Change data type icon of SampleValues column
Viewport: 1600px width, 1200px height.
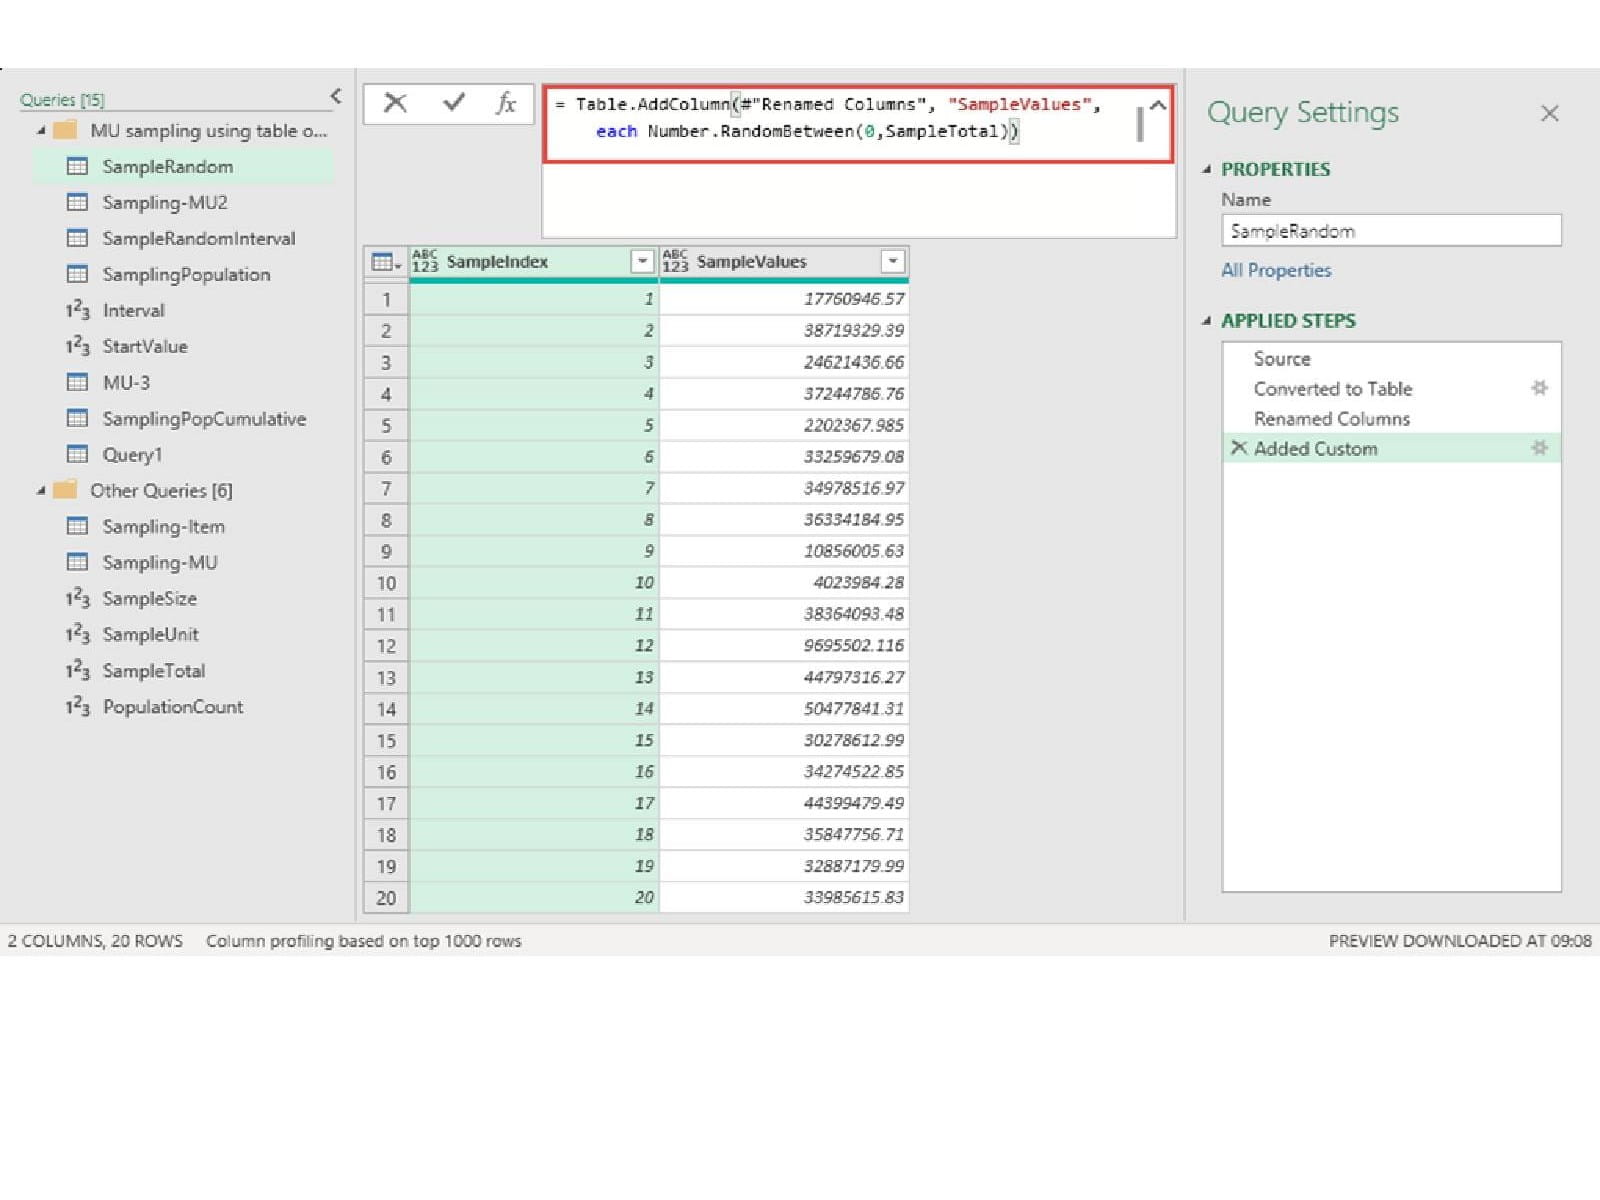(675, 262)
